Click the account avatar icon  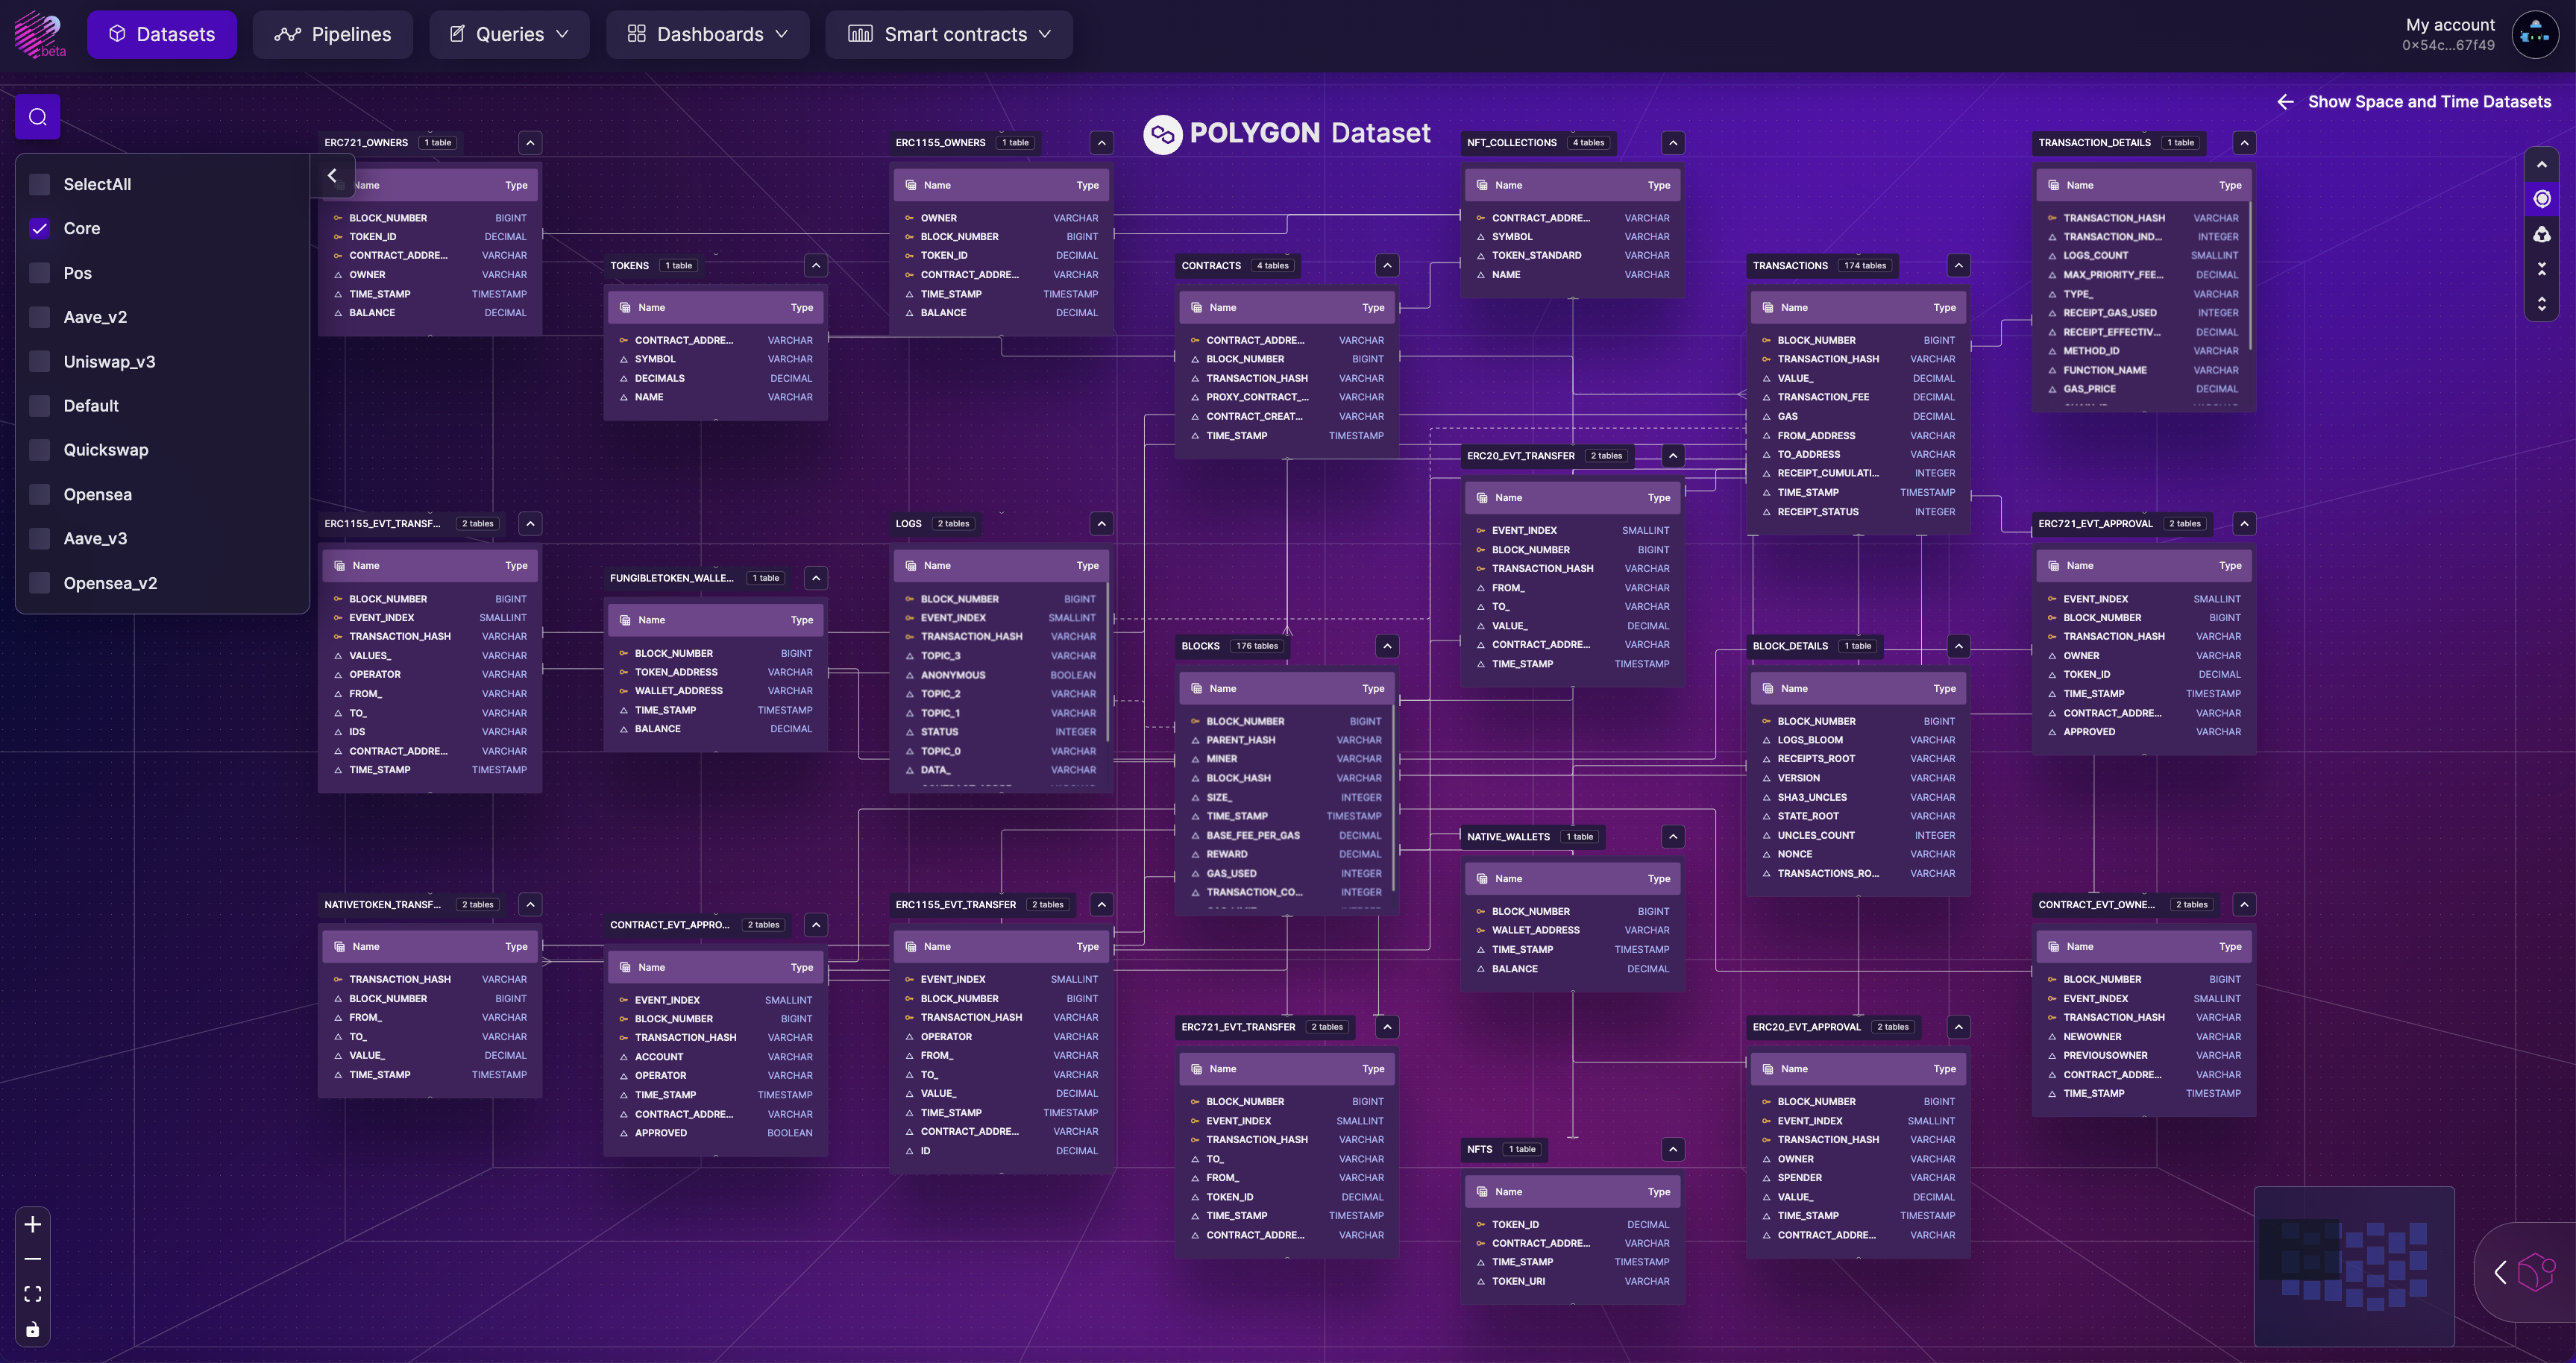2535,35
